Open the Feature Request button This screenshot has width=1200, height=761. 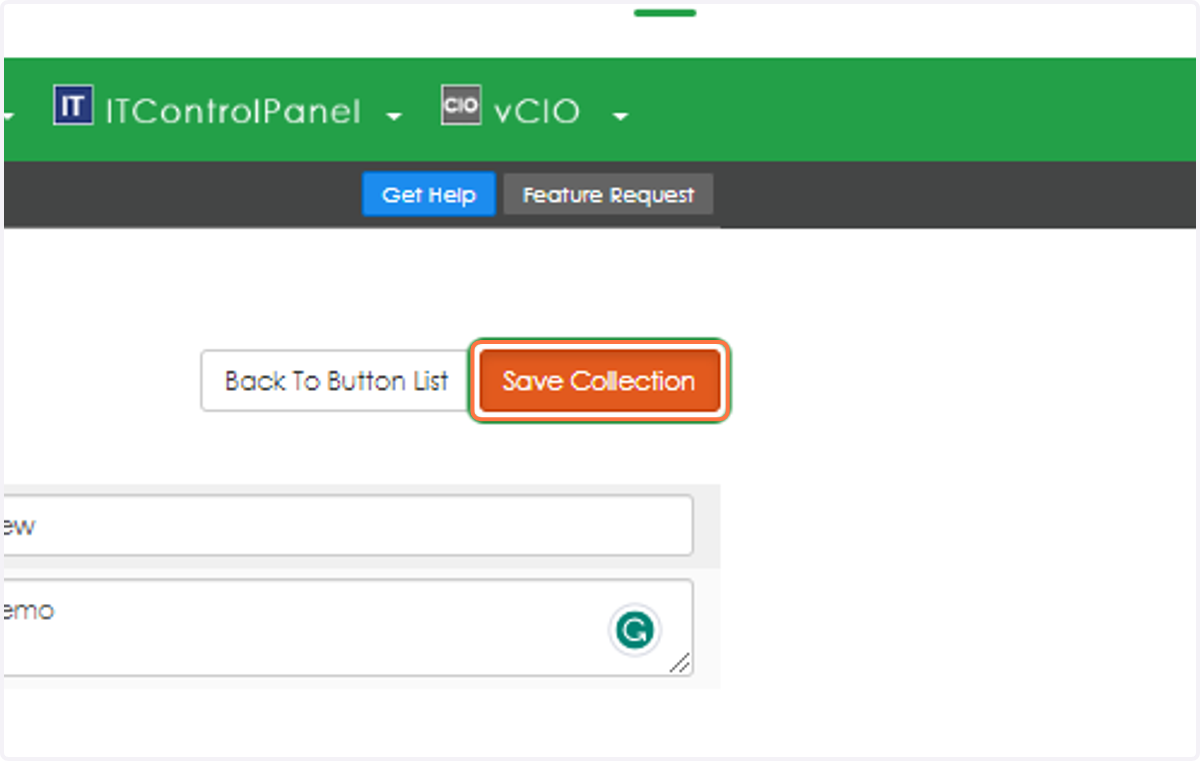click(608, 195)
